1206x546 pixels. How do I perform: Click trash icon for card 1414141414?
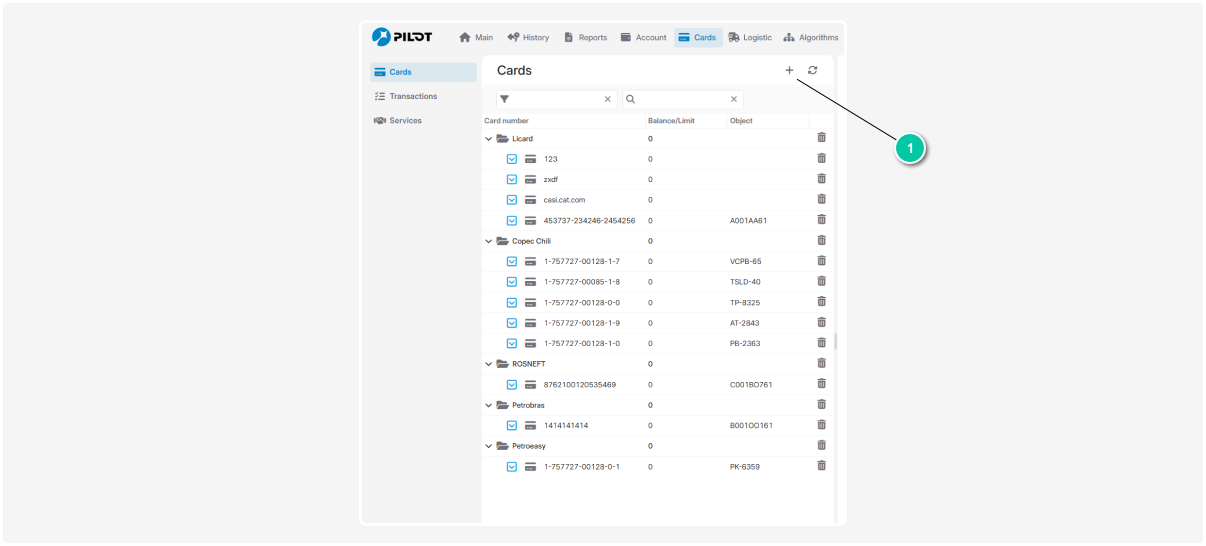(821, 425)
